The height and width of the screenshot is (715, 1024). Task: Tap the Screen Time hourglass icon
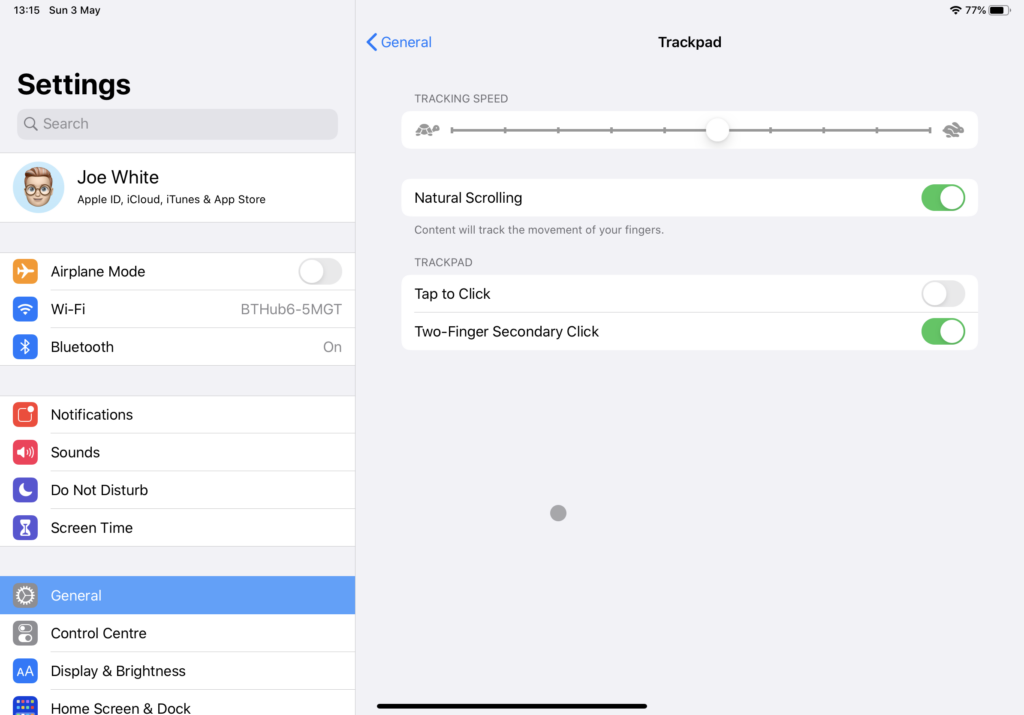tap(25, 527)
